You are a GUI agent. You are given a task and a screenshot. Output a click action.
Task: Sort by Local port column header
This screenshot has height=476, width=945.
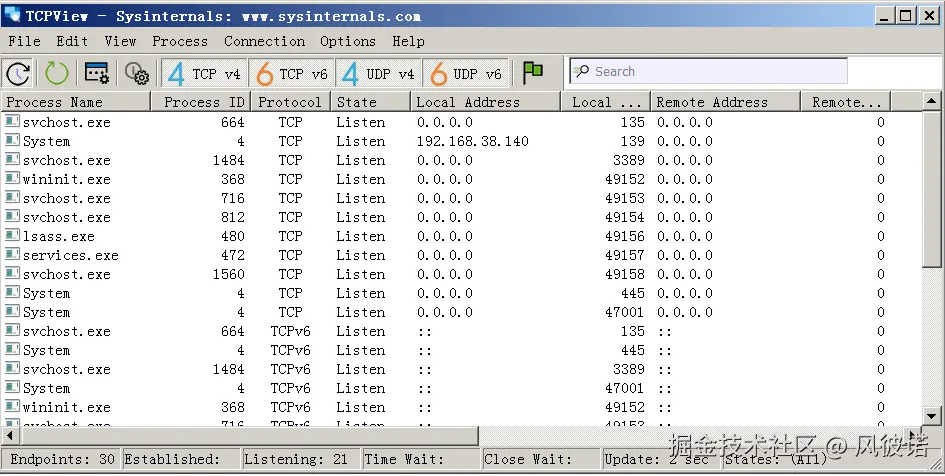[x=606, y=102]
